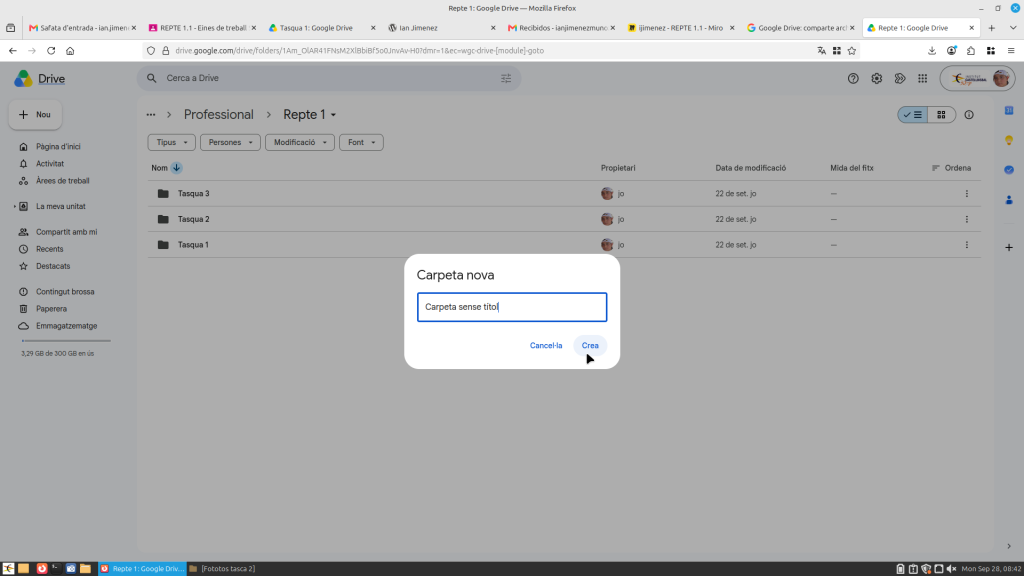
Task: Open the Google apps grid
Action: 922,78
